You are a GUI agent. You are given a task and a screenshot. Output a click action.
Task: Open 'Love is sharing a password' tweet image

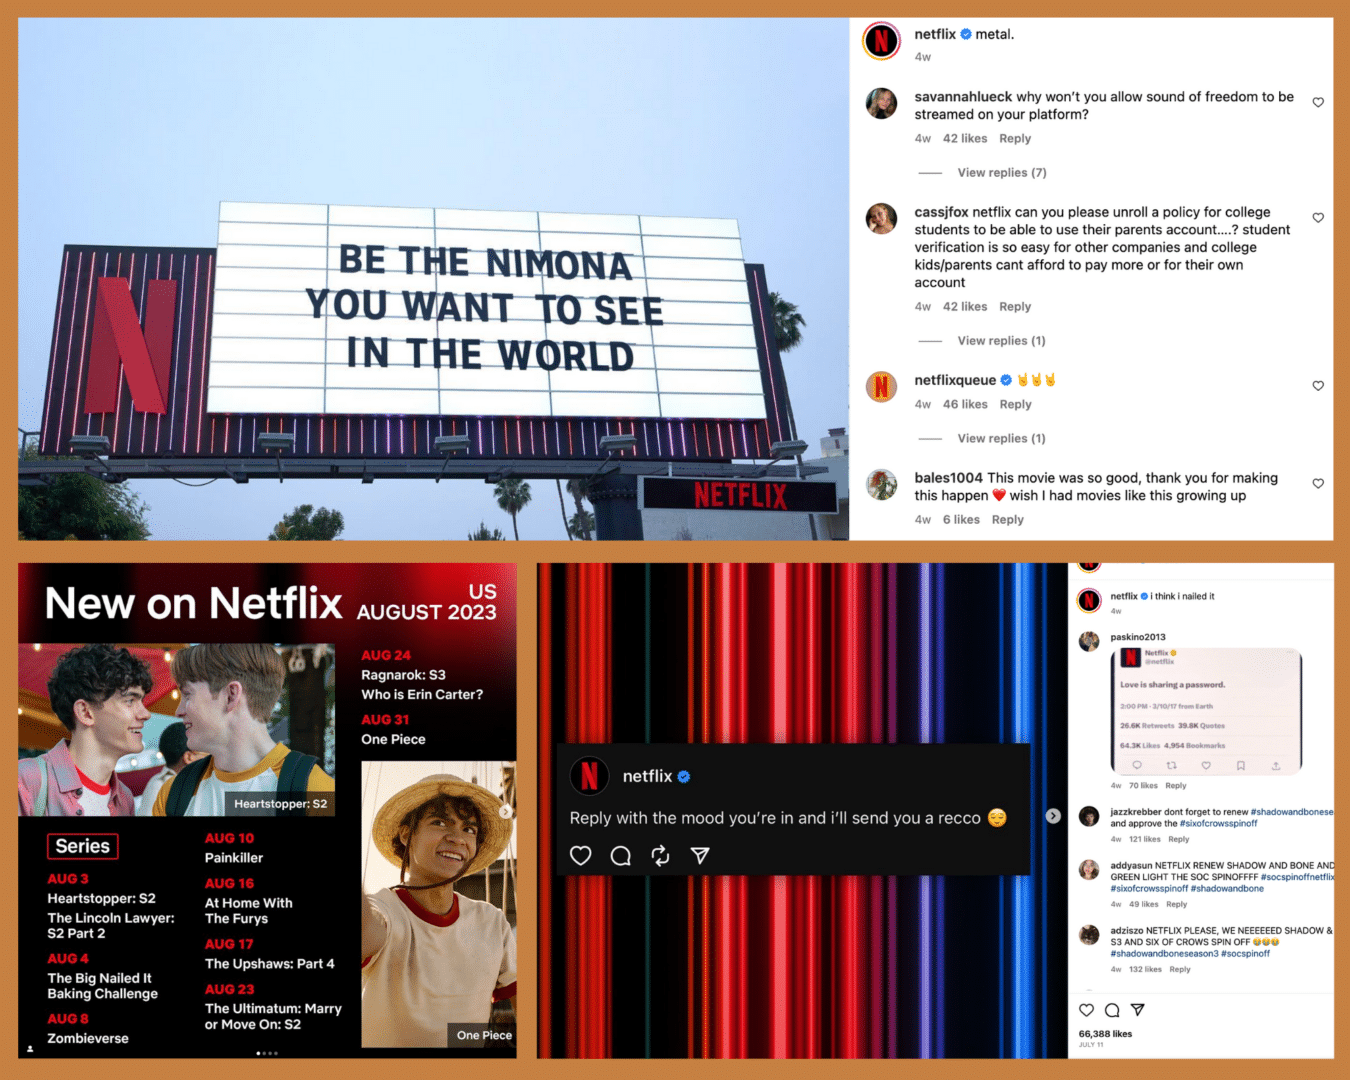point(1206,711)
